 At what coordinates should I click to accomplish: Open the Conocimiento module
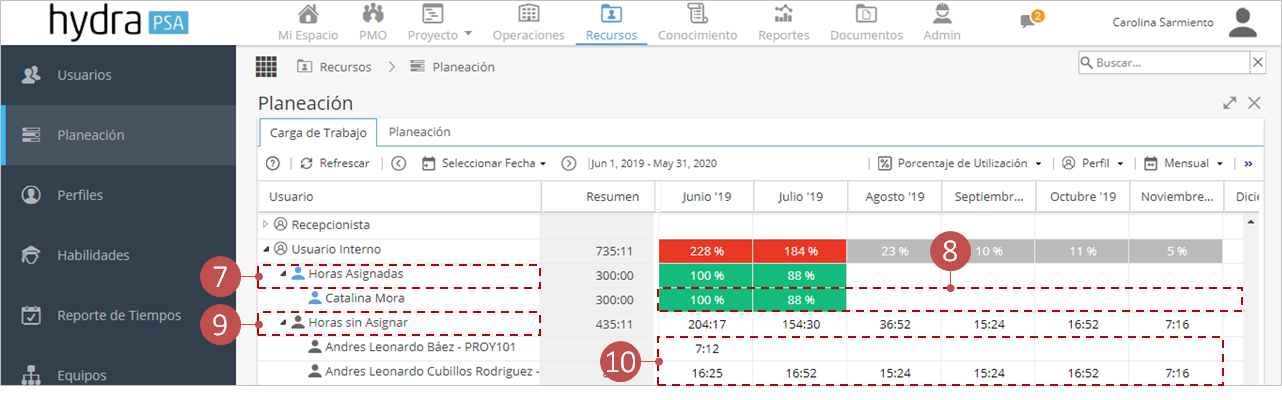click(x=697, y=14)
